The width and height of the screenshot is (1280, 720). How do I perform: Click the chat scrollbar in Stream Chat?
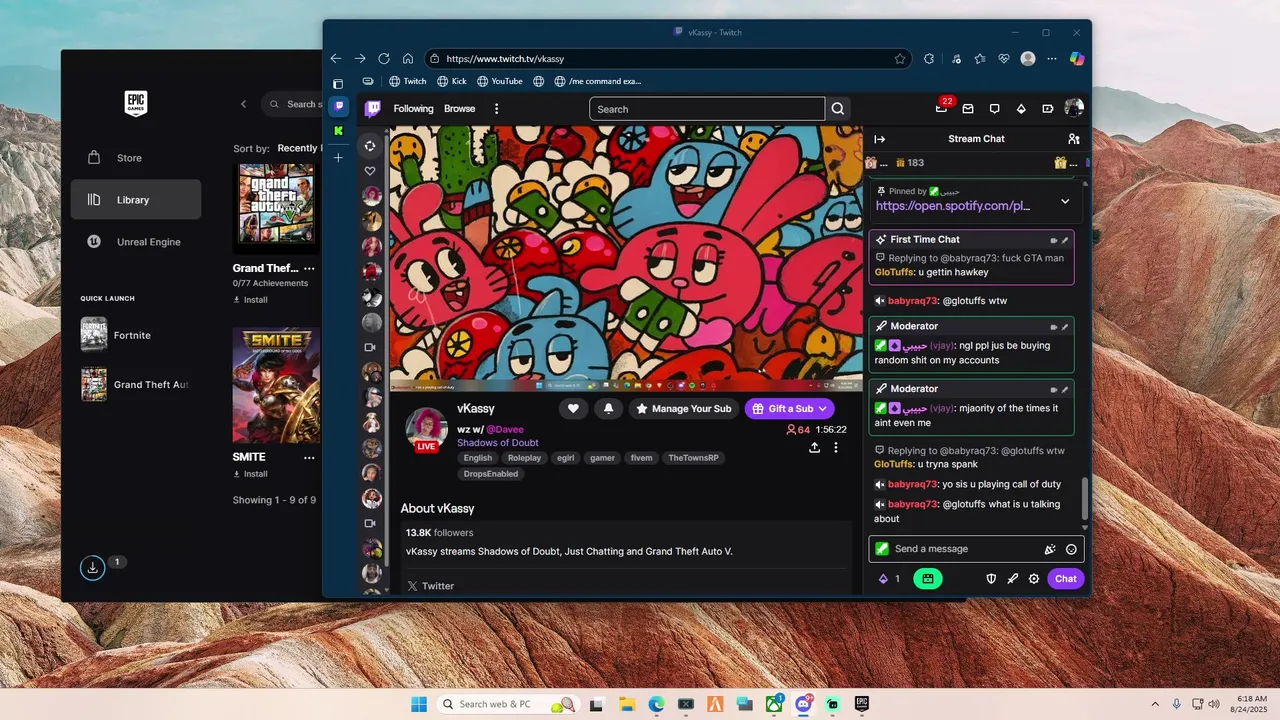click(x=1085, y=498)
